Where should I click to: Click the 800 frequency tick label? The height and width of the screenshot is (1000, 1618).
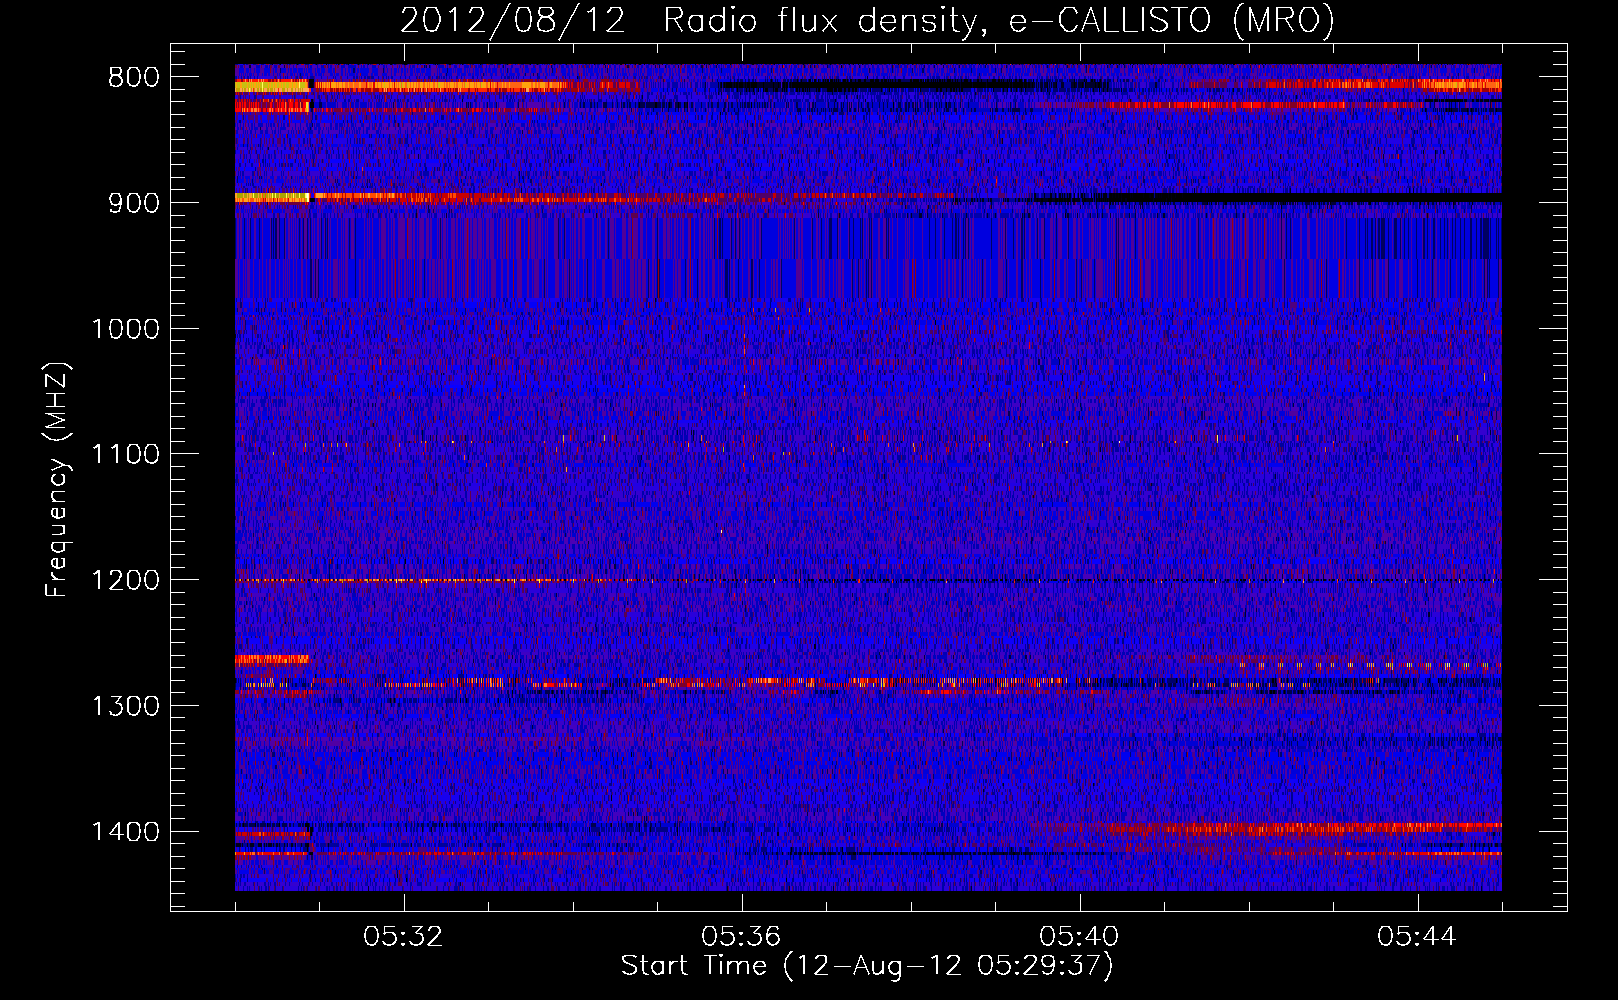tap(134, 78)
